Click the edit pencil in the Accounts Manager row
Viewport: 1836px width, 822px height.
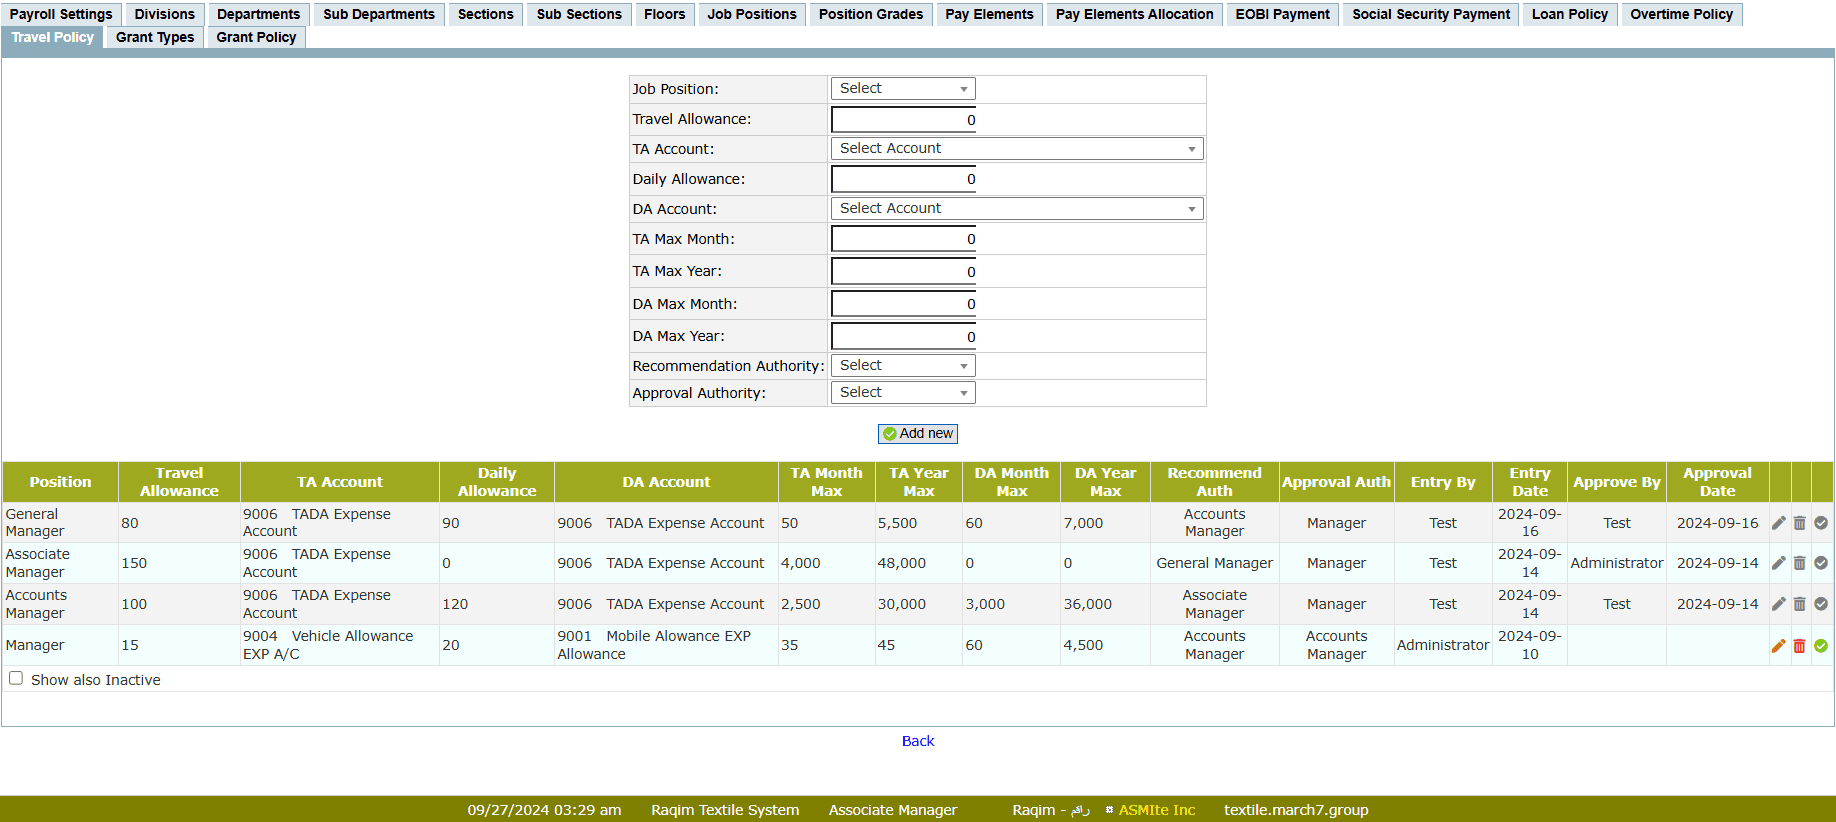(x=1778, y=604)
